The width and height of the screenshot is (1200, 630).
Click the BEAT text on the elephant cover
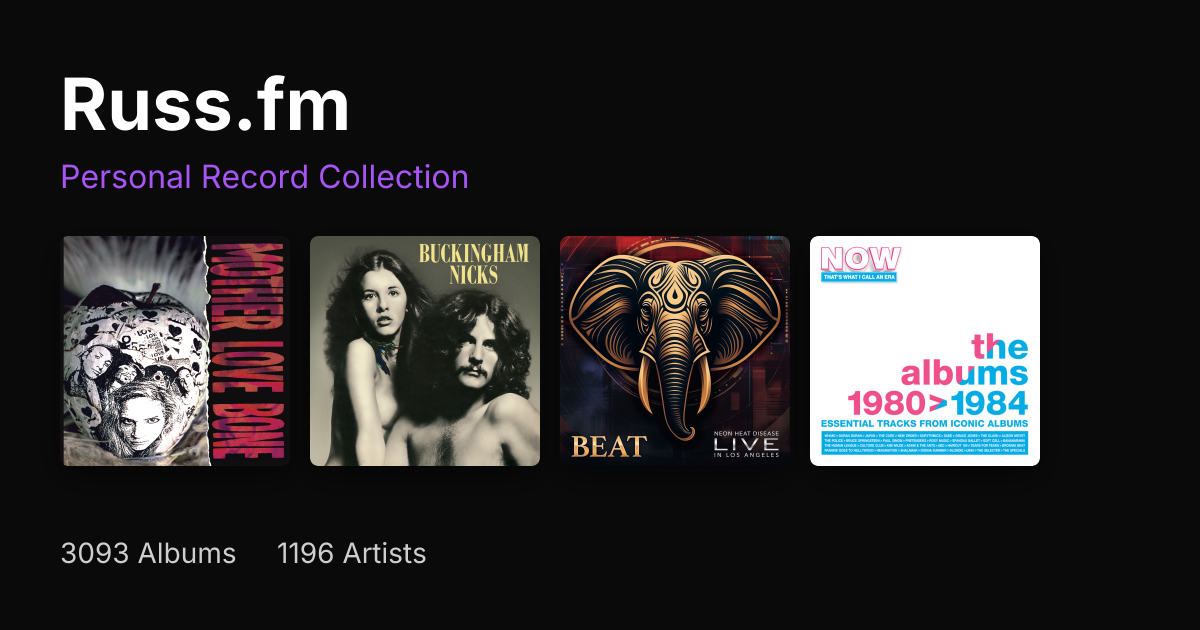click(x=609, y=446)
